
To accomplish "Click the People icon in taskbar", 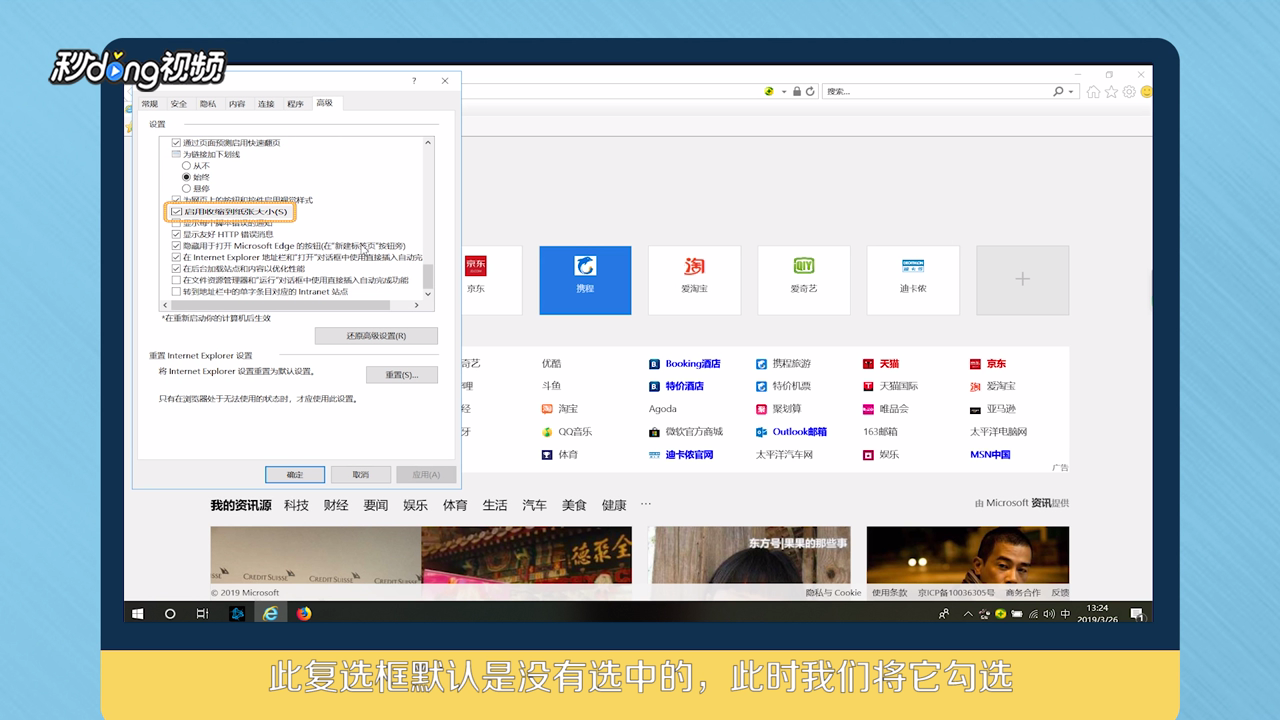I will pyautogui.click(x=944, y=614).
